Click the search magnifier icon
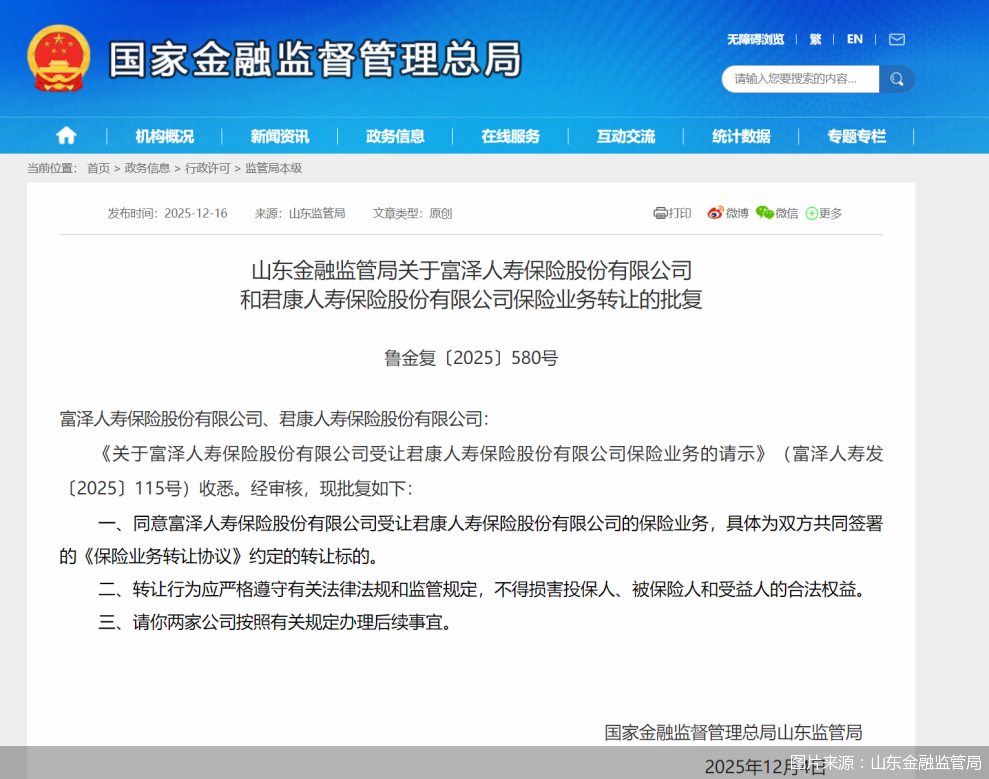The height and width of the screenshot is (779, 989). click(896, 78)
